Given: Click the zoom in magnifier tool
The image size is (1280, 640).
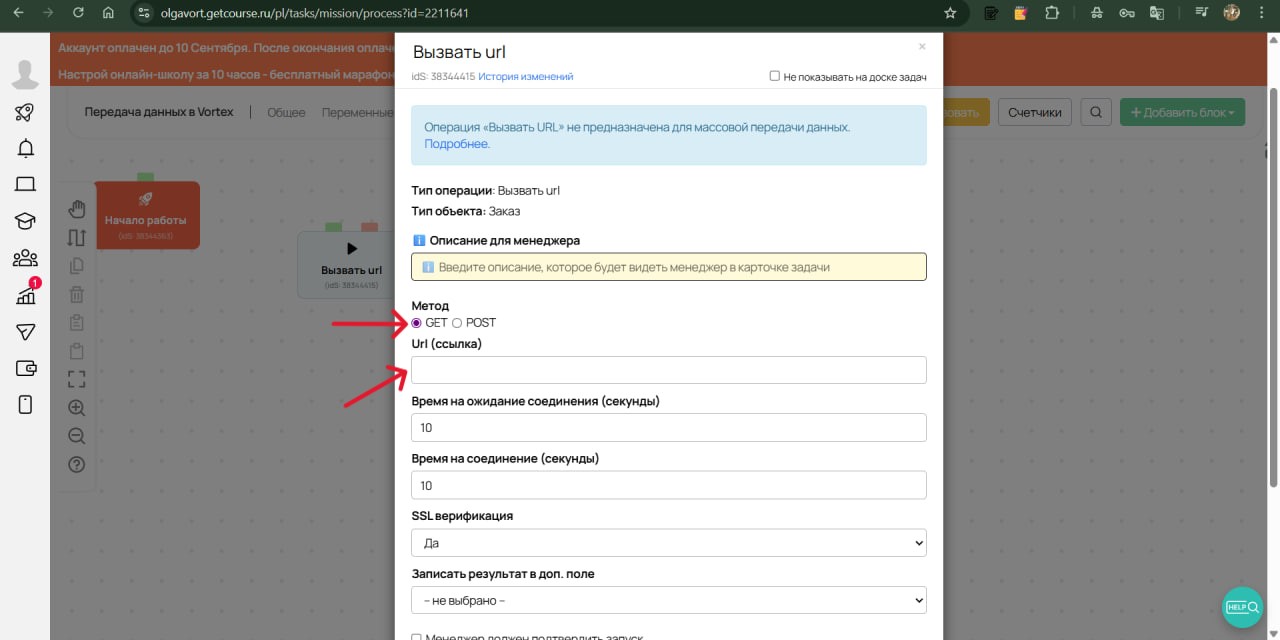Looking at the screenshot, I should point(77,408).
